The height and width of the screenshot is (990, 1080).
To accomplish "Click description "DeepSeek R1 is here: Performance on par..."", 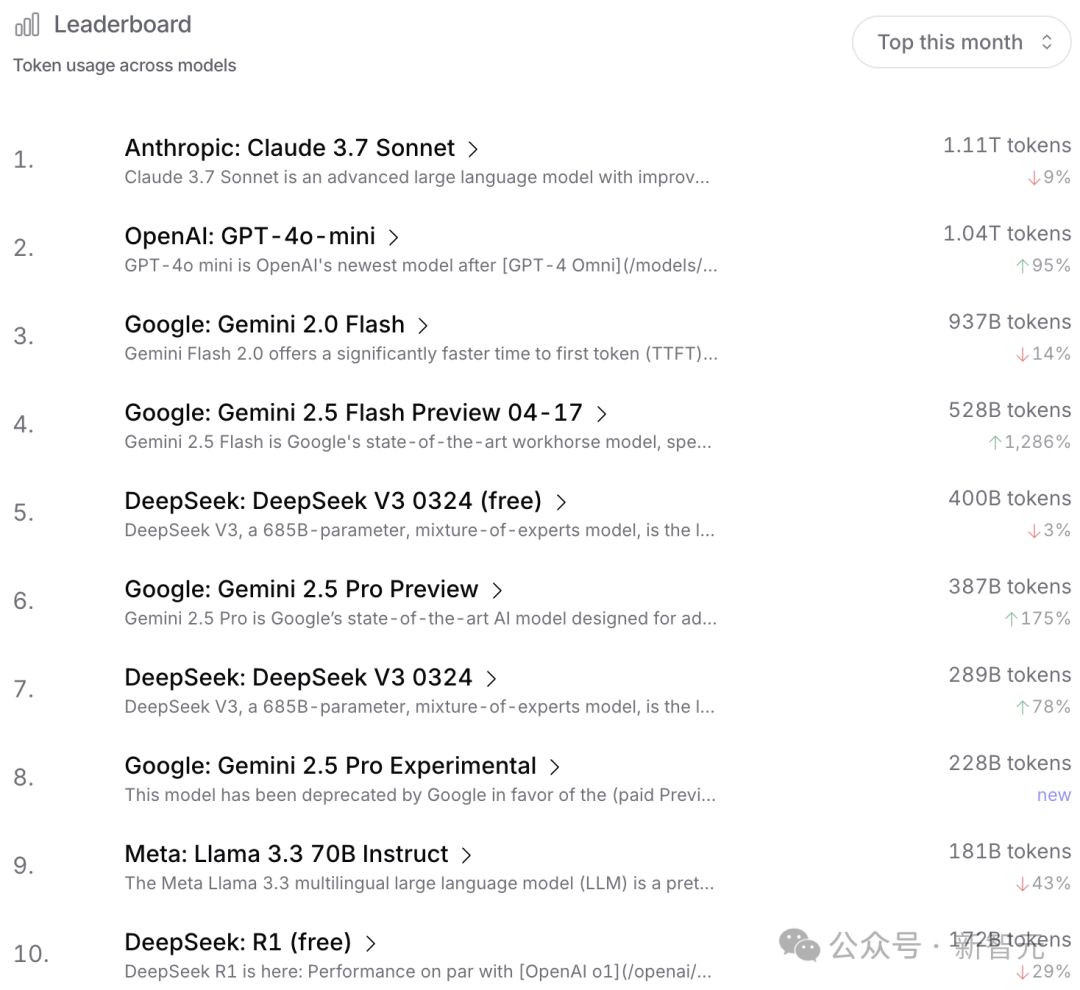I will 418,971.
